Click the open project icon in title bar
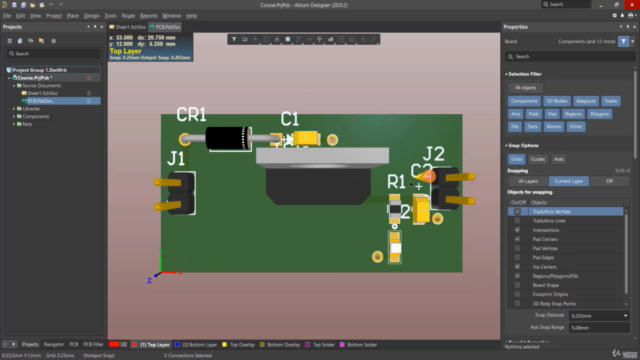Screen dimensions: 640x360 pos(42,5)
